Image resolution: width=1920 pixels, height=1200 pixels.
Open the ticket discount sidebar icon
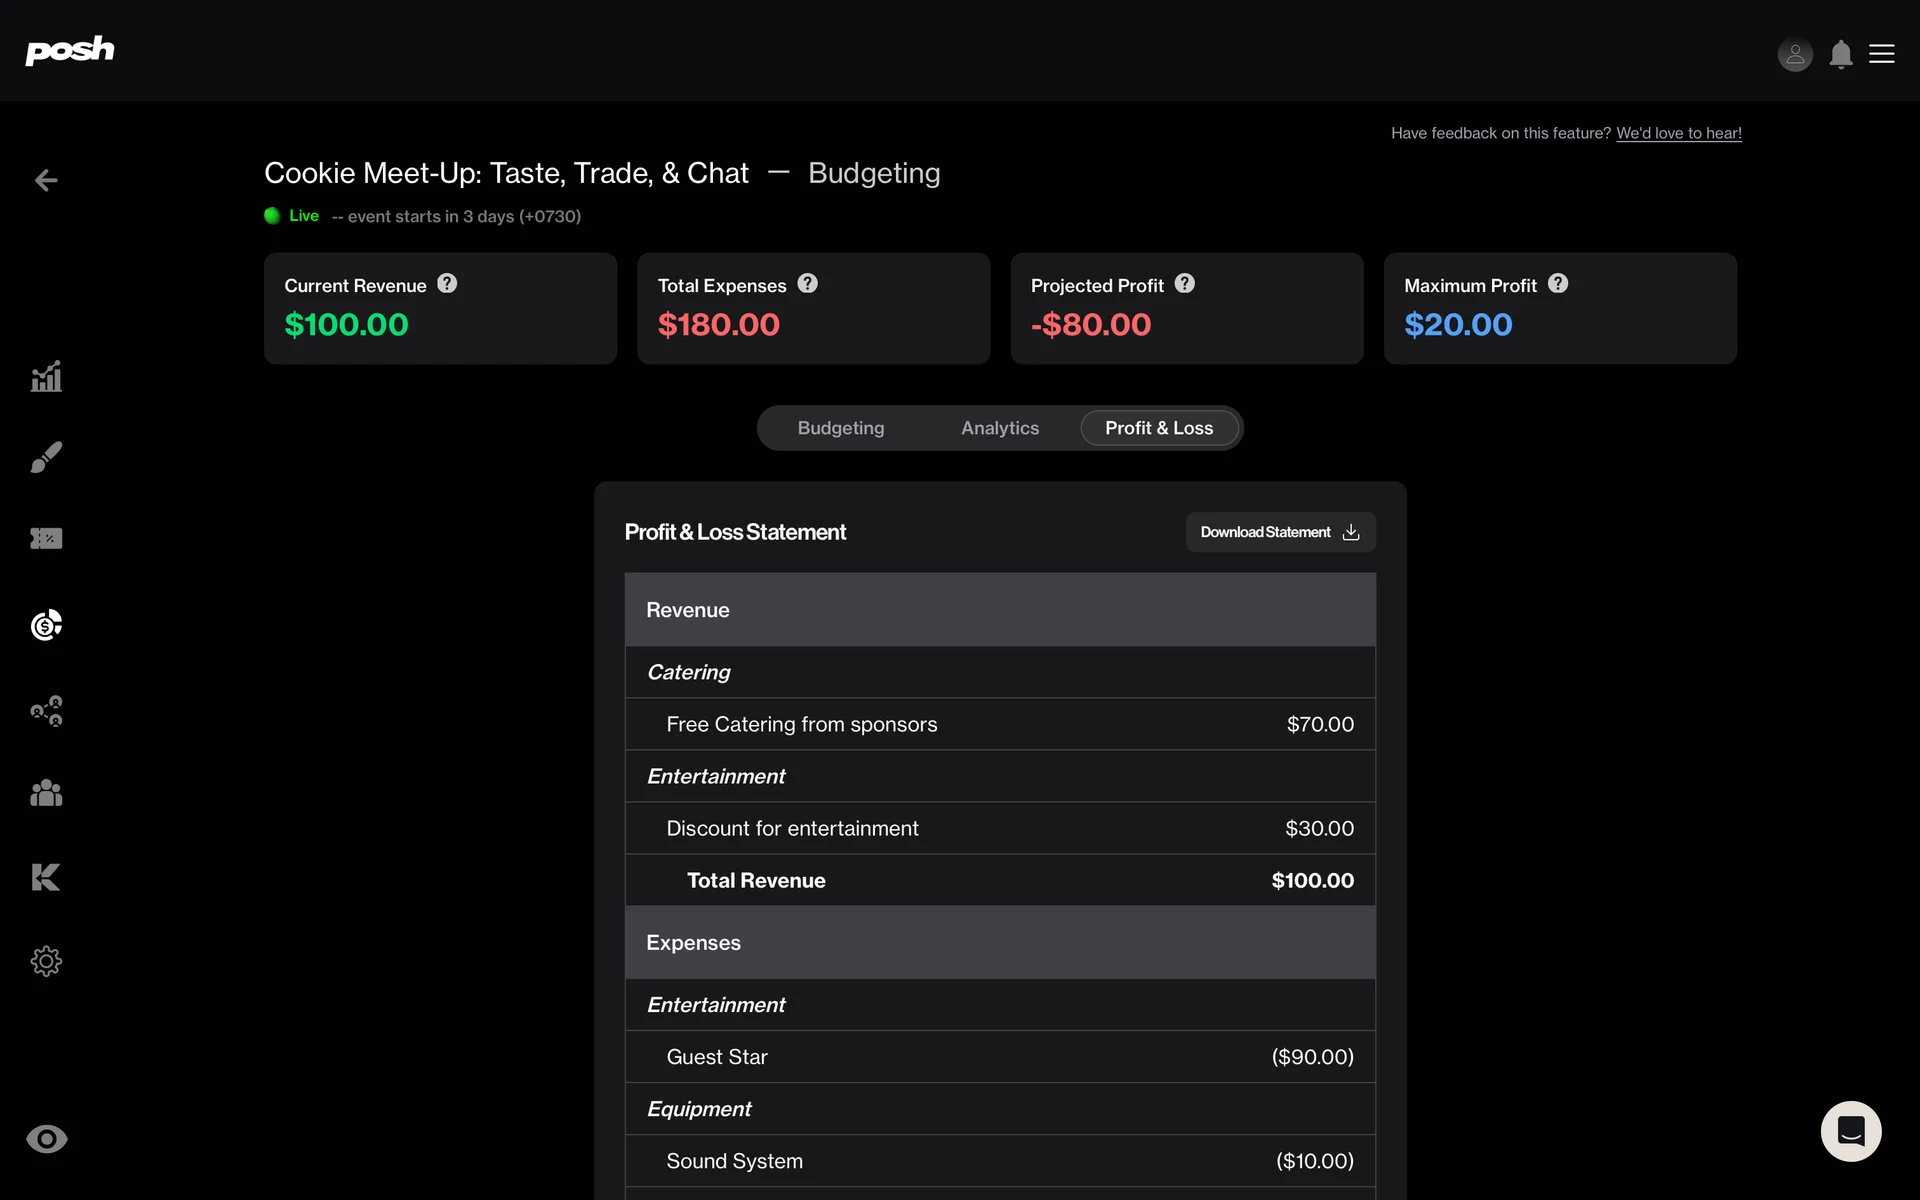point(46,539)
